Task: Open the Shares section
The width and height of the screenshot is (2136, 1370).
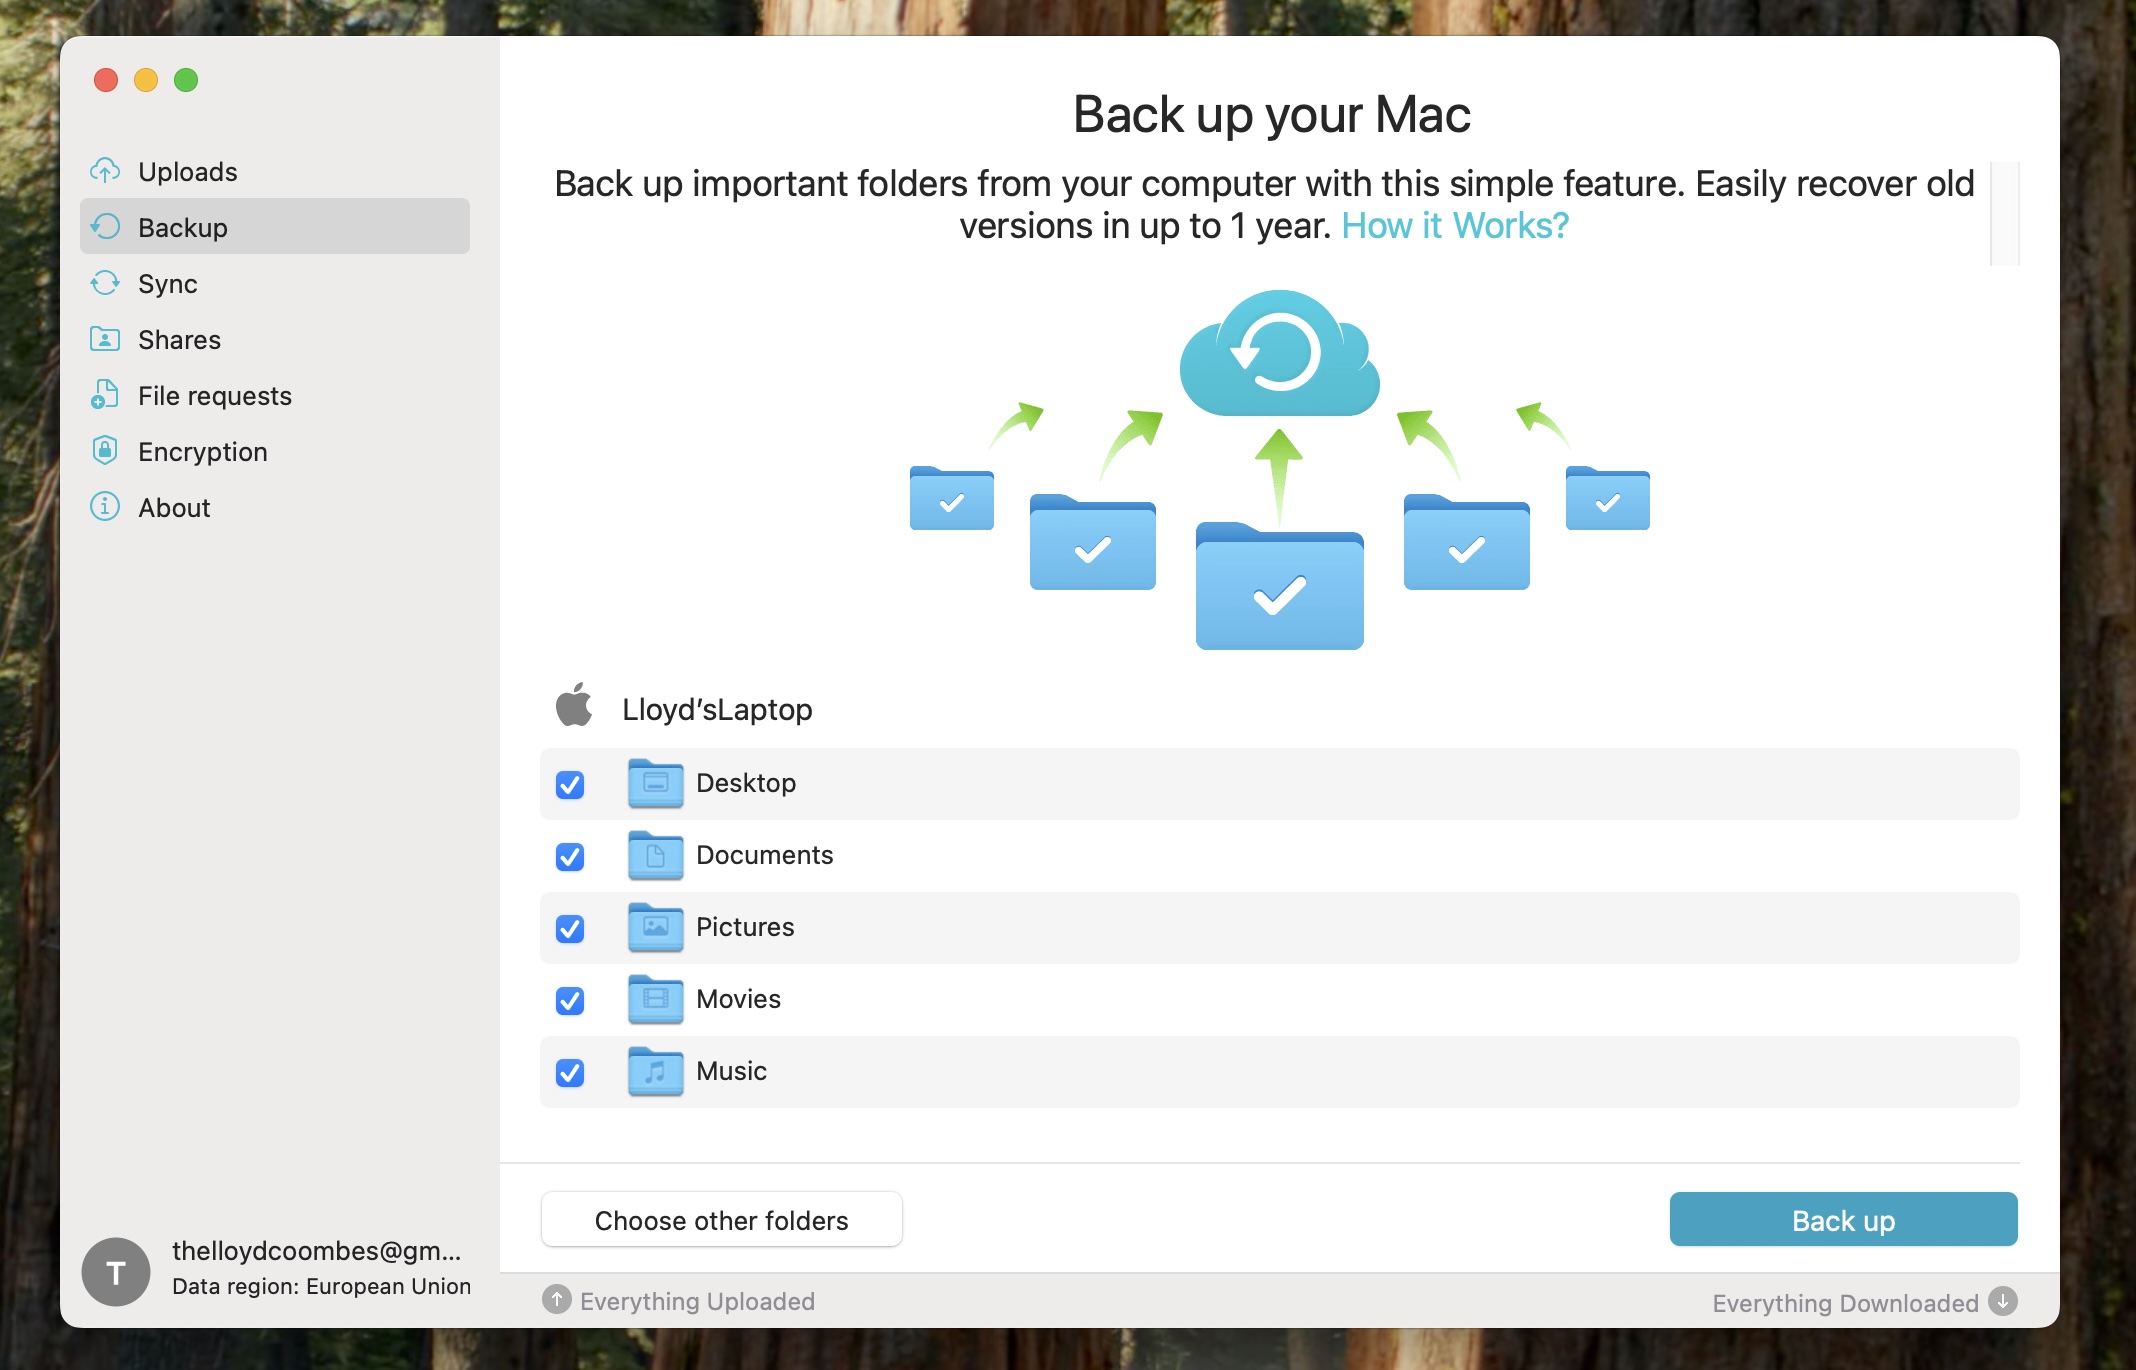Action: click(179, 339)
